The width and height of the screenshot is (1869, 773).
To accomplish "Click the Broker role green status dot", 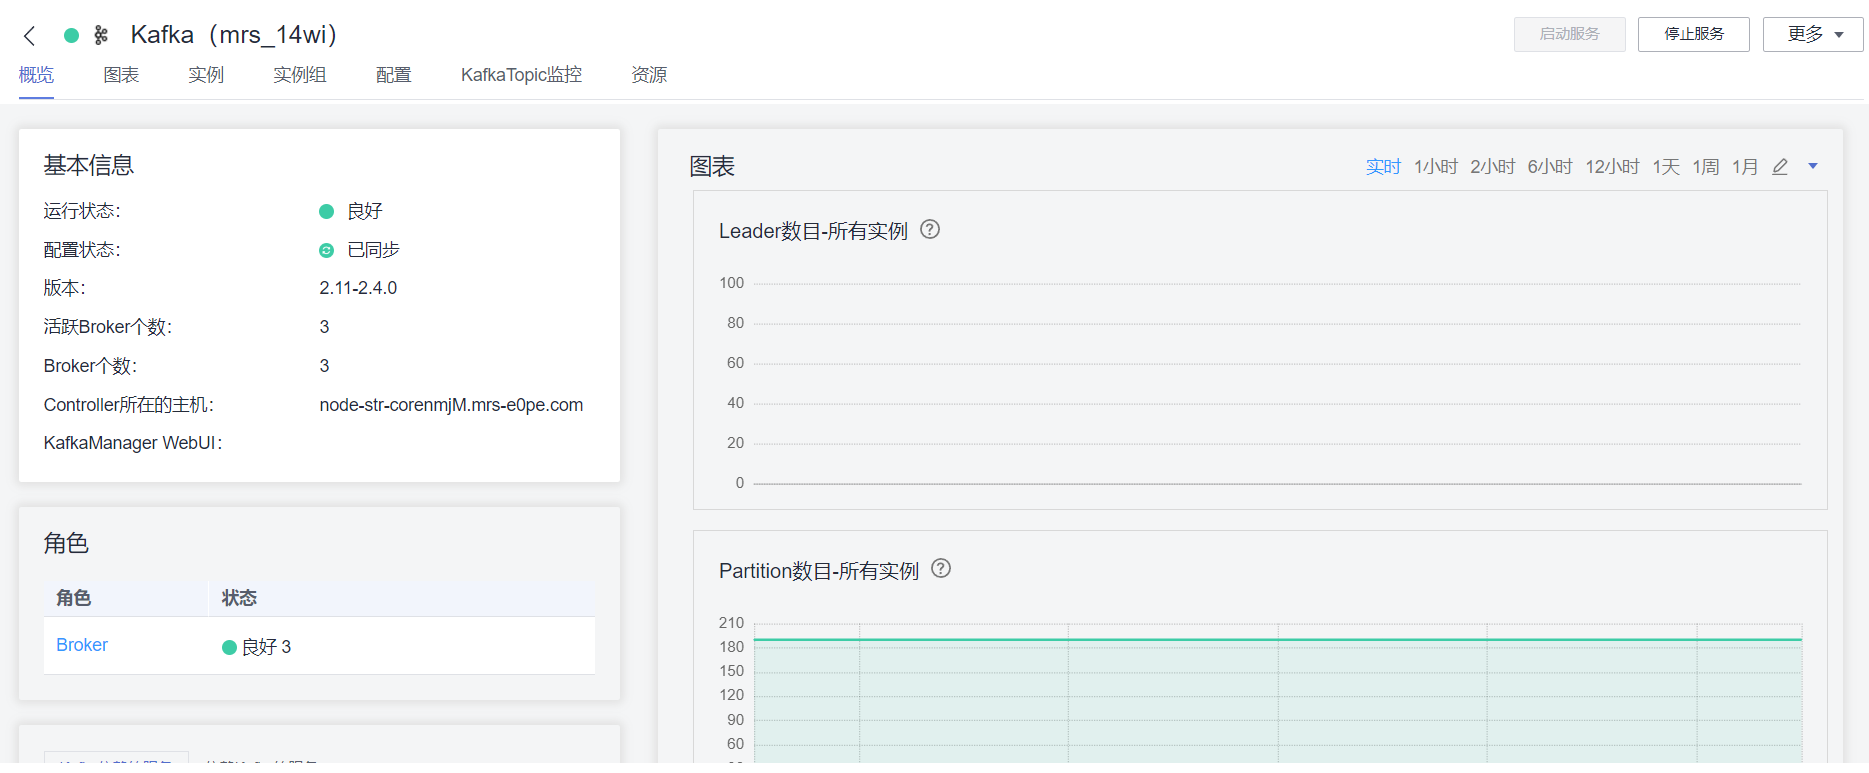I will [229, 647].
